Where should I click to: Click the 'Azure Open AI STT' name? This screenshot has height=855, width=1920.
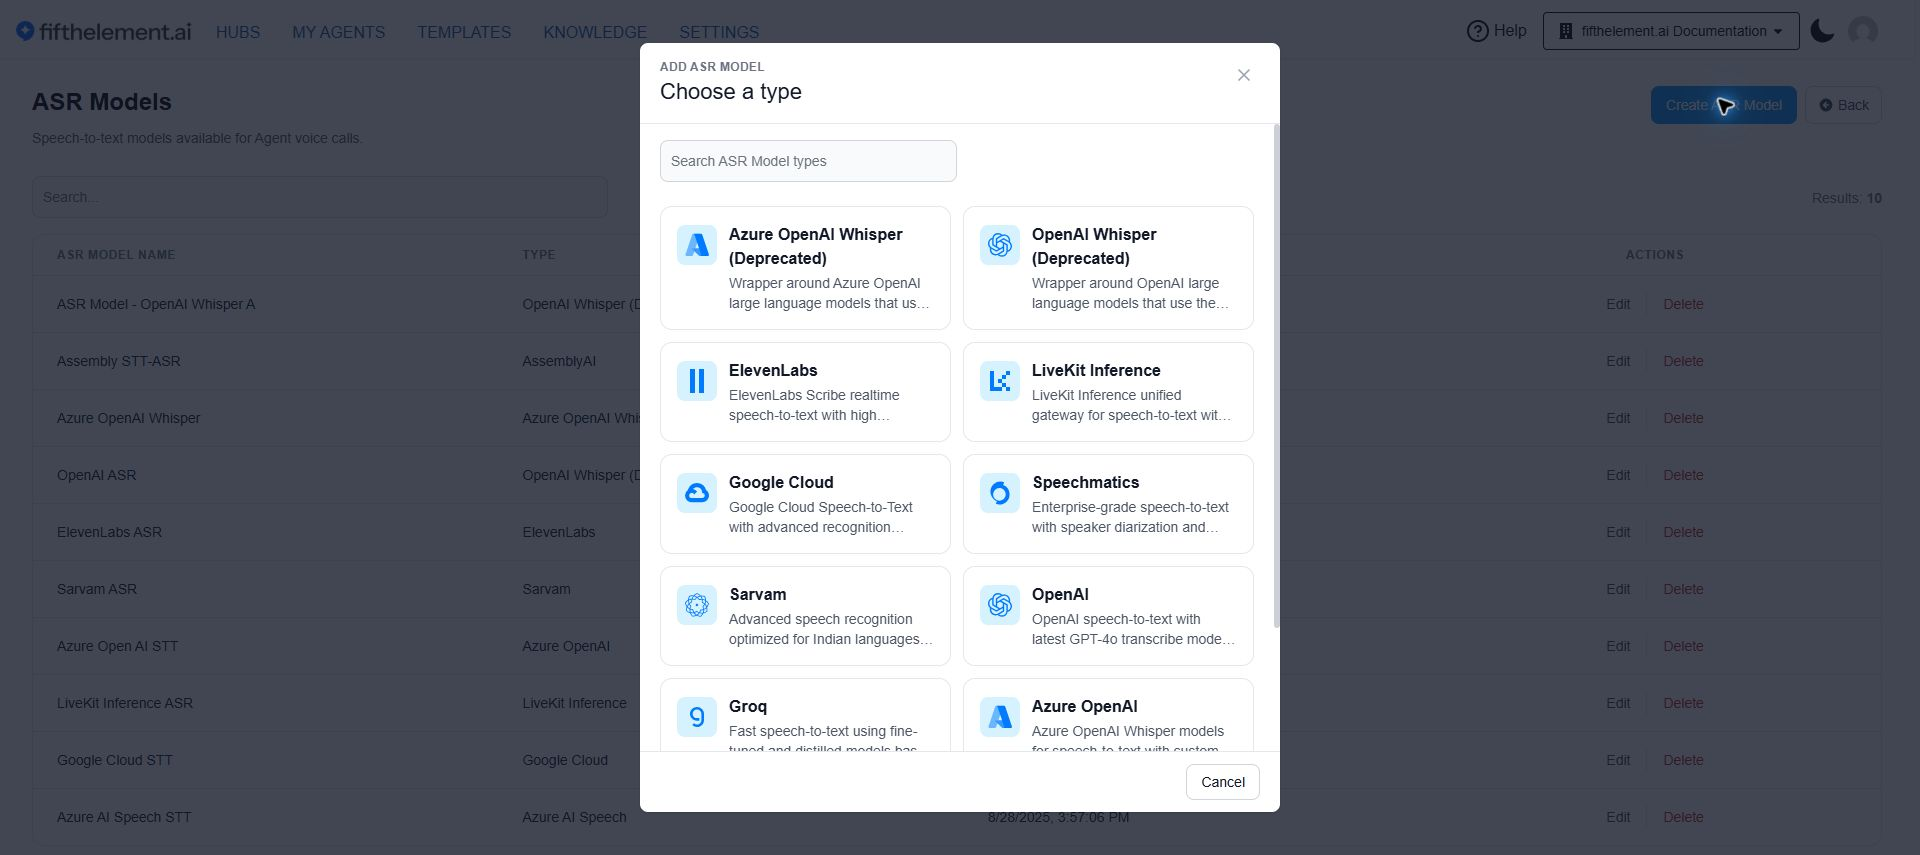pyautogui.click(x=118, y=646)
